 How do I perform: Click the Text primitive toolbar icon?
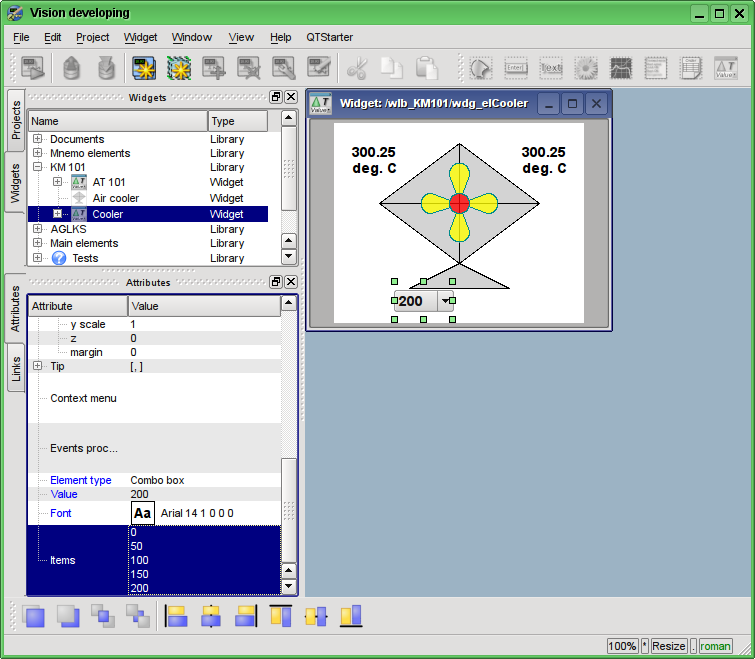pos(551,68)
